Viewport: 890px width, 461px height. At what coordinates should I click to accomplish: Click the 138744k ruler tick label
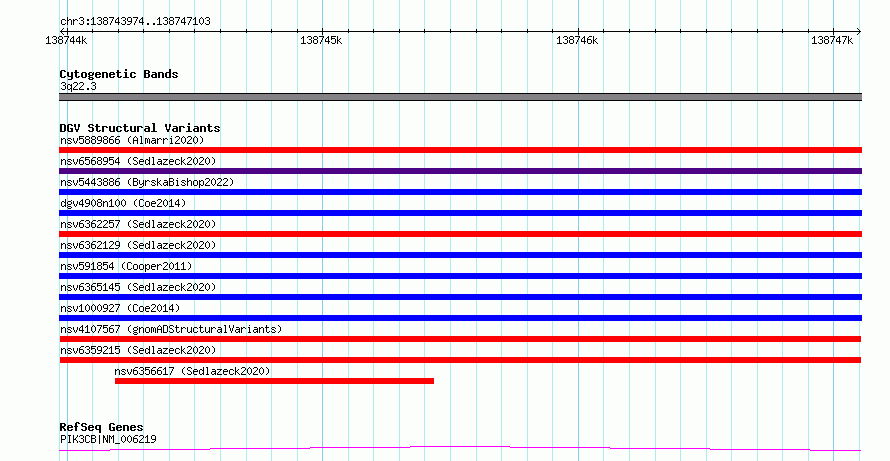[x=66, y=40]
